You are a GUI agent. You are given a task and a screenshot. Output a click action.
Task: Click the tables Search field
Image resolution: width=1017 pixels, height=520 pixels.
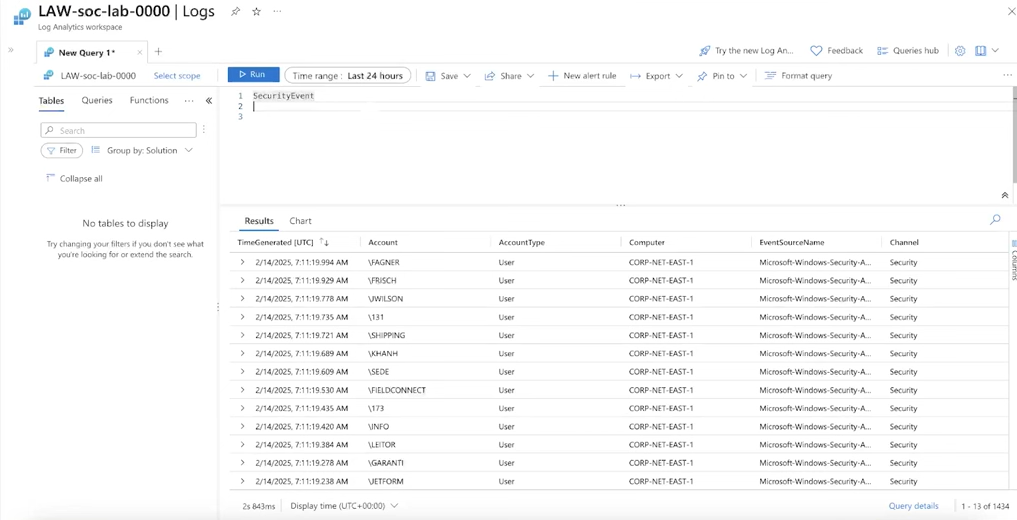[x=119, y=130]
